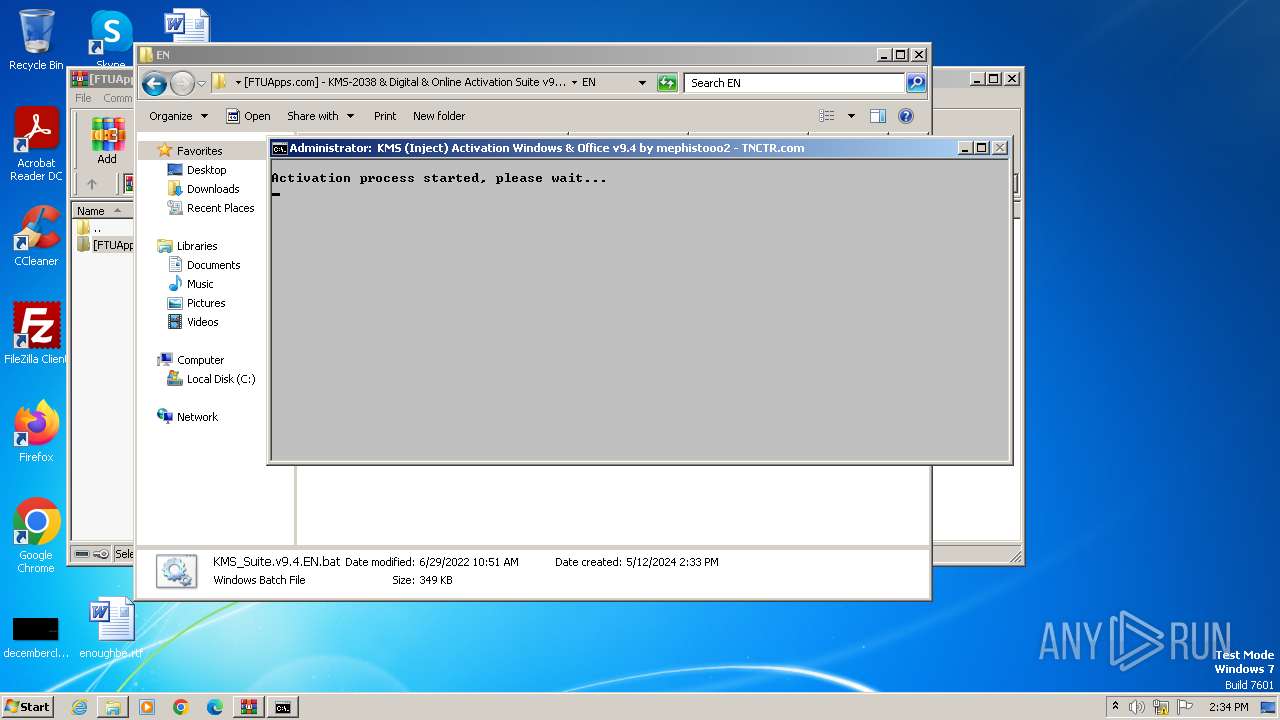The image size is (1280, 720).
Task: Click the EN breadcrumb in address bar
Action: (589, 83)
